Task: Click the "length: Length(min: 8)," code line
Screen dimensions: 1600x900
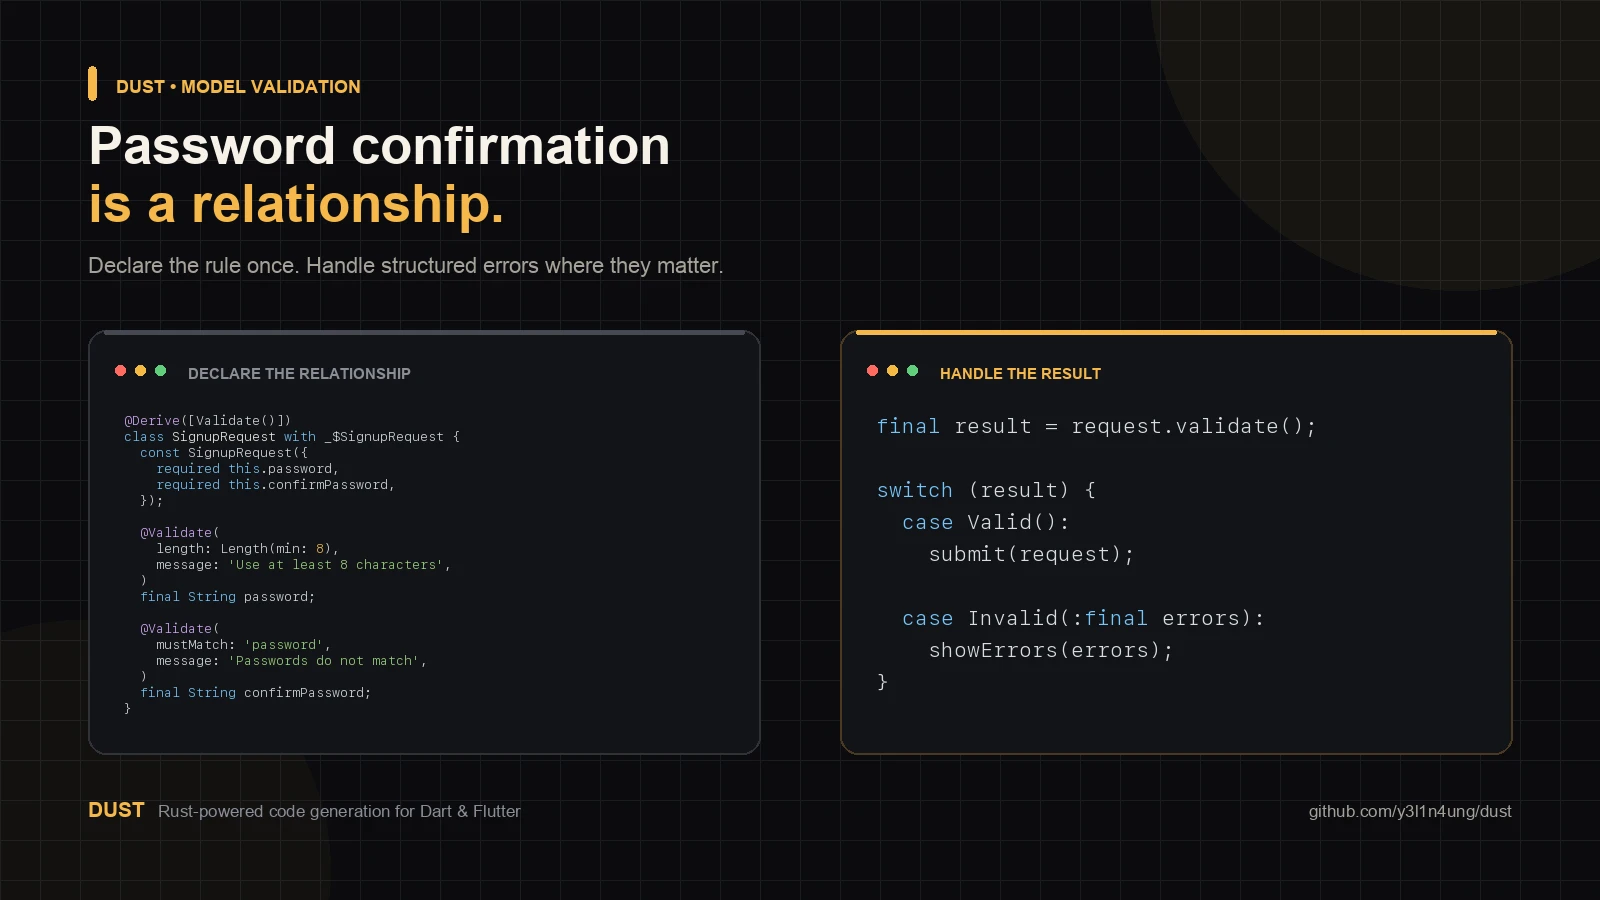Action: point(248,549)
